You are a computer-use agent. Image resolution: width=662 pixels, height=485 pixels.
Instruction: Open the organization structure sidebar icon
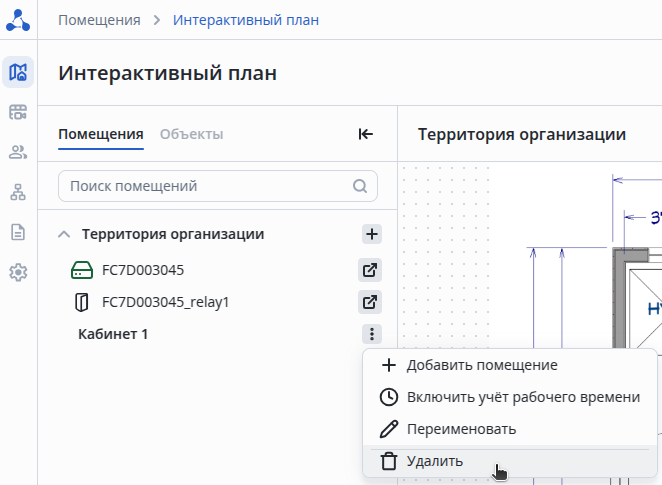click(x=18, y=192)
